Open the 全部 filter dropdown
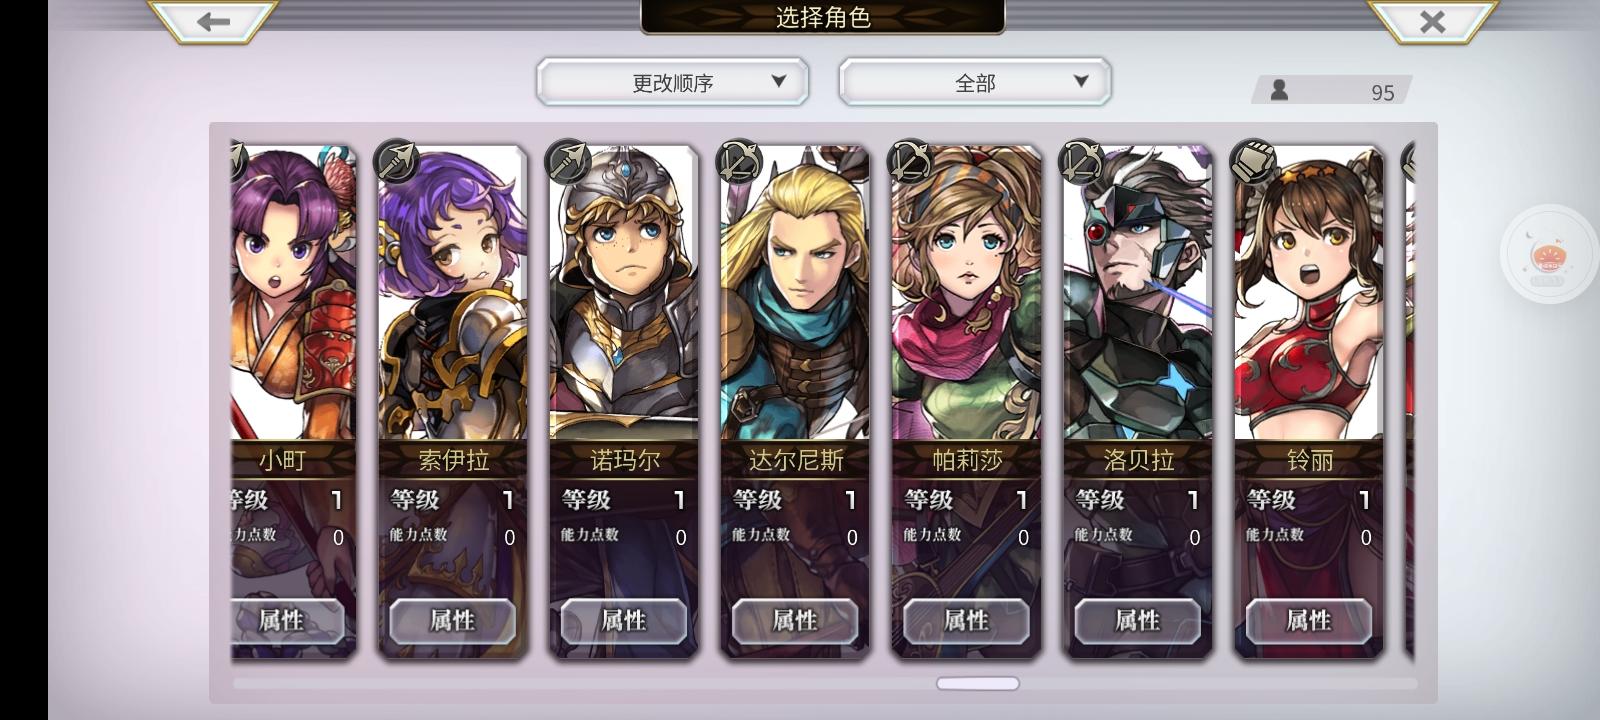 tap(975, 82)
